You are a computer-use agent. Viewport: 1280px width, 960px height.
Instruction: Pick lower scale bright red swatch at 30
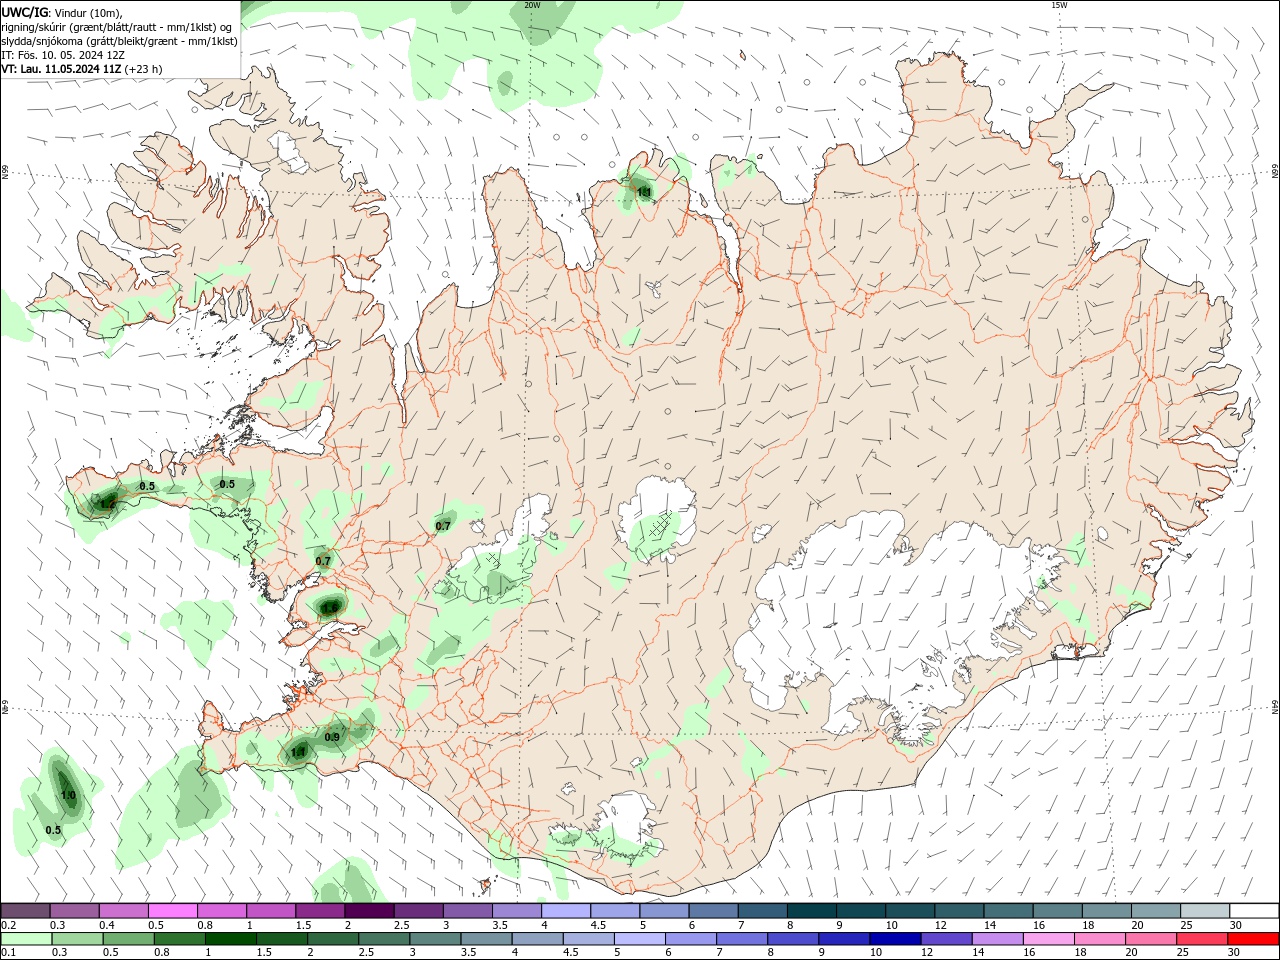click(x=1254, y=939)
